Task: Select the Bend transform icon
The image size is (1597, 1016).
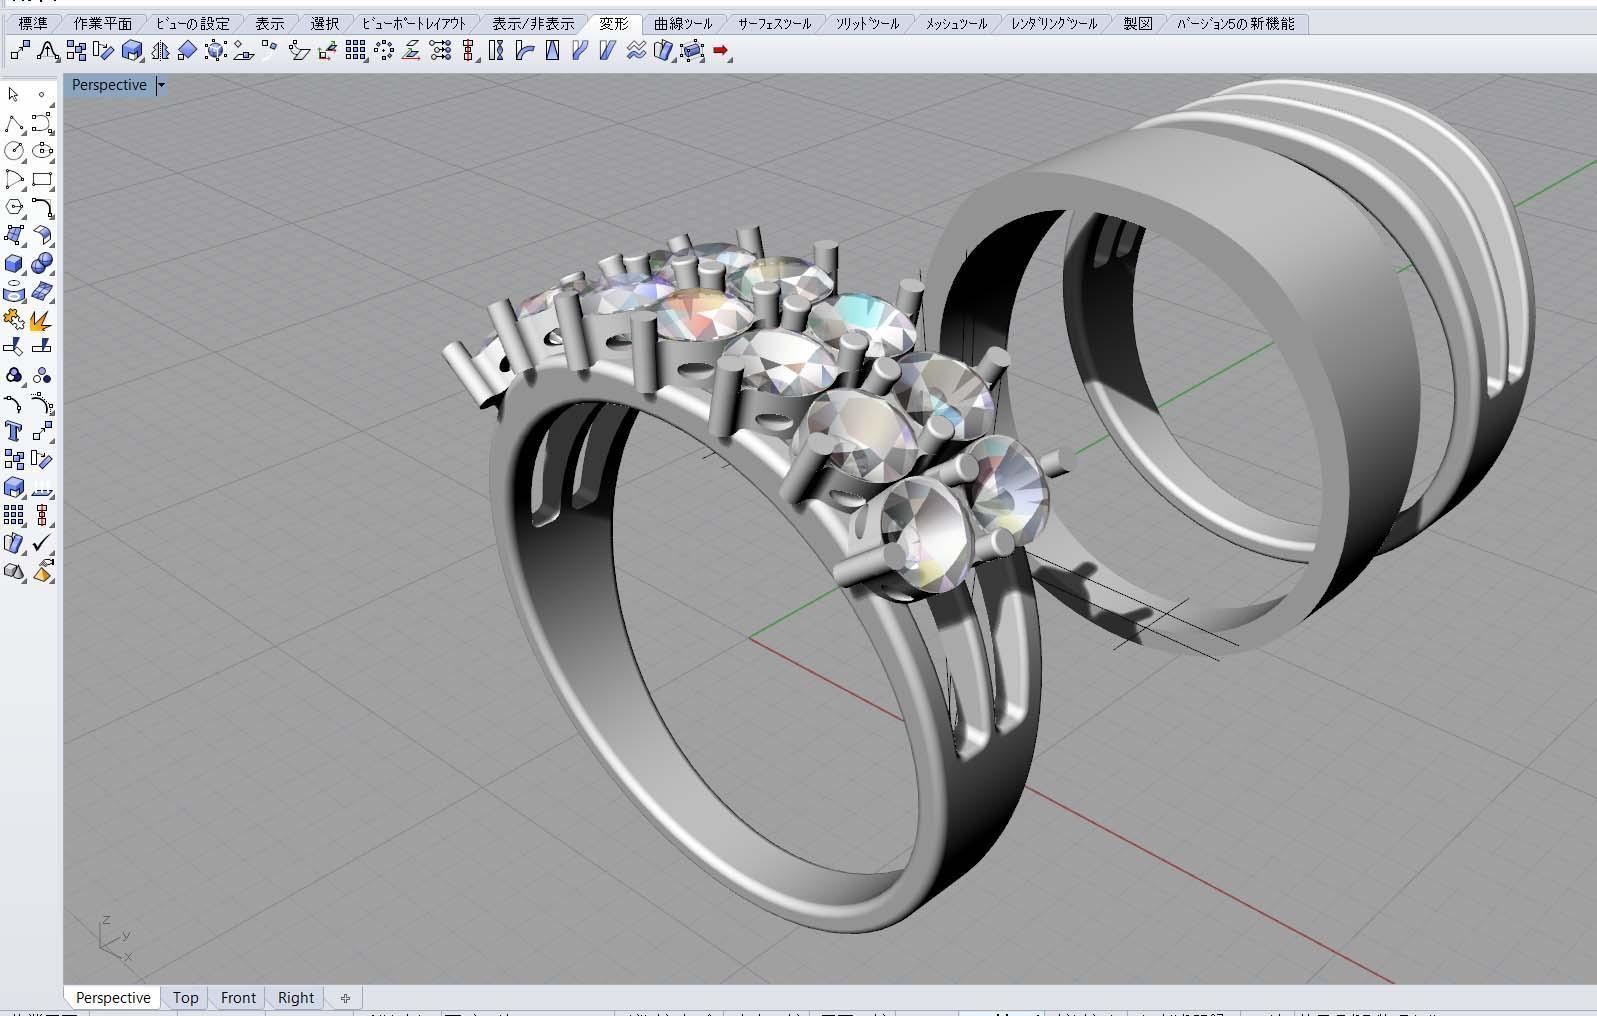Action: pos(524,51)
